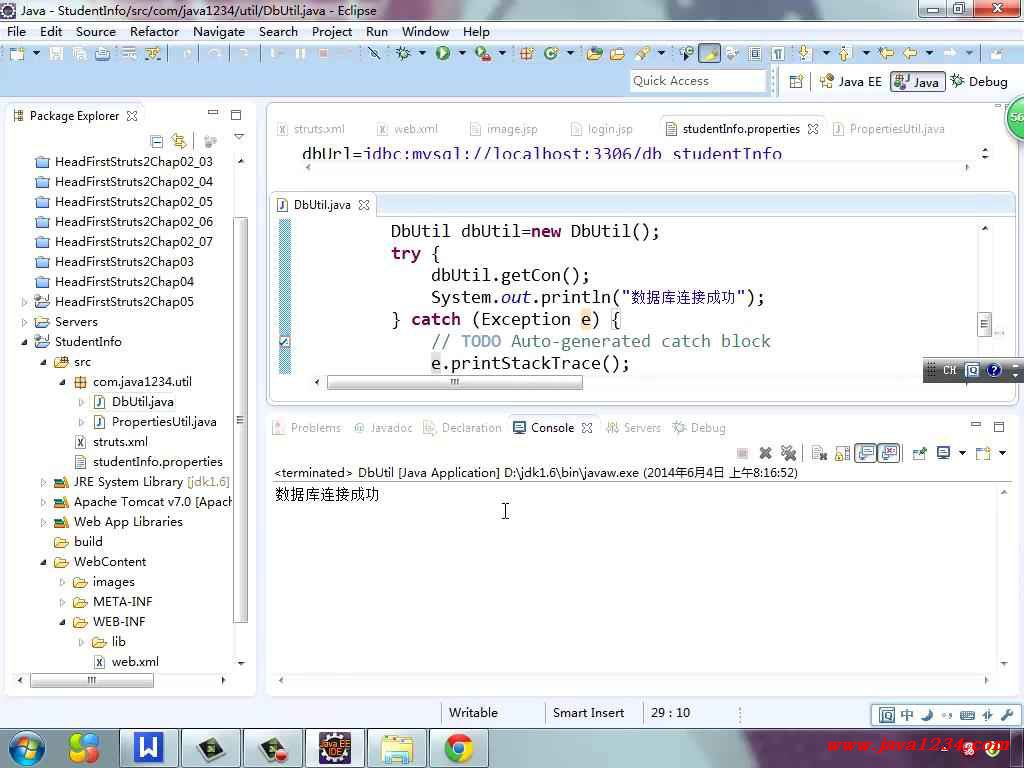Toggle Mark Occurrences highlighter in toolbar
Screen dimensions: 1024x768
point(709,54)
